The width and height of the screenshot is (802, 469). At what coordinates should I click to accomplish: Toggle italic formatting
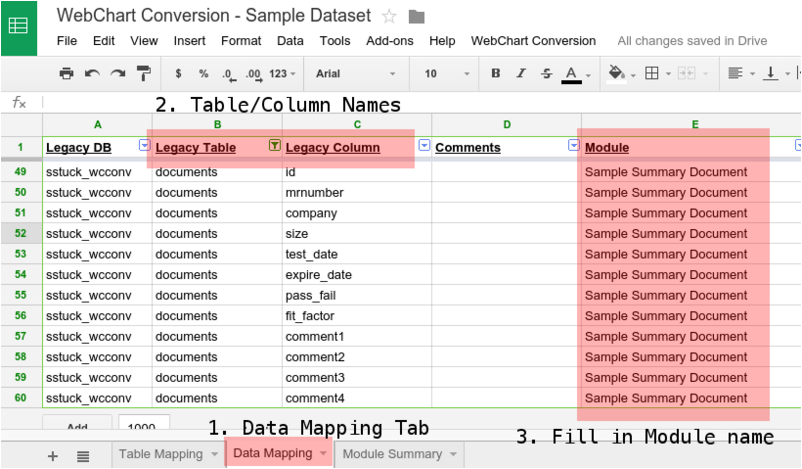521,74
